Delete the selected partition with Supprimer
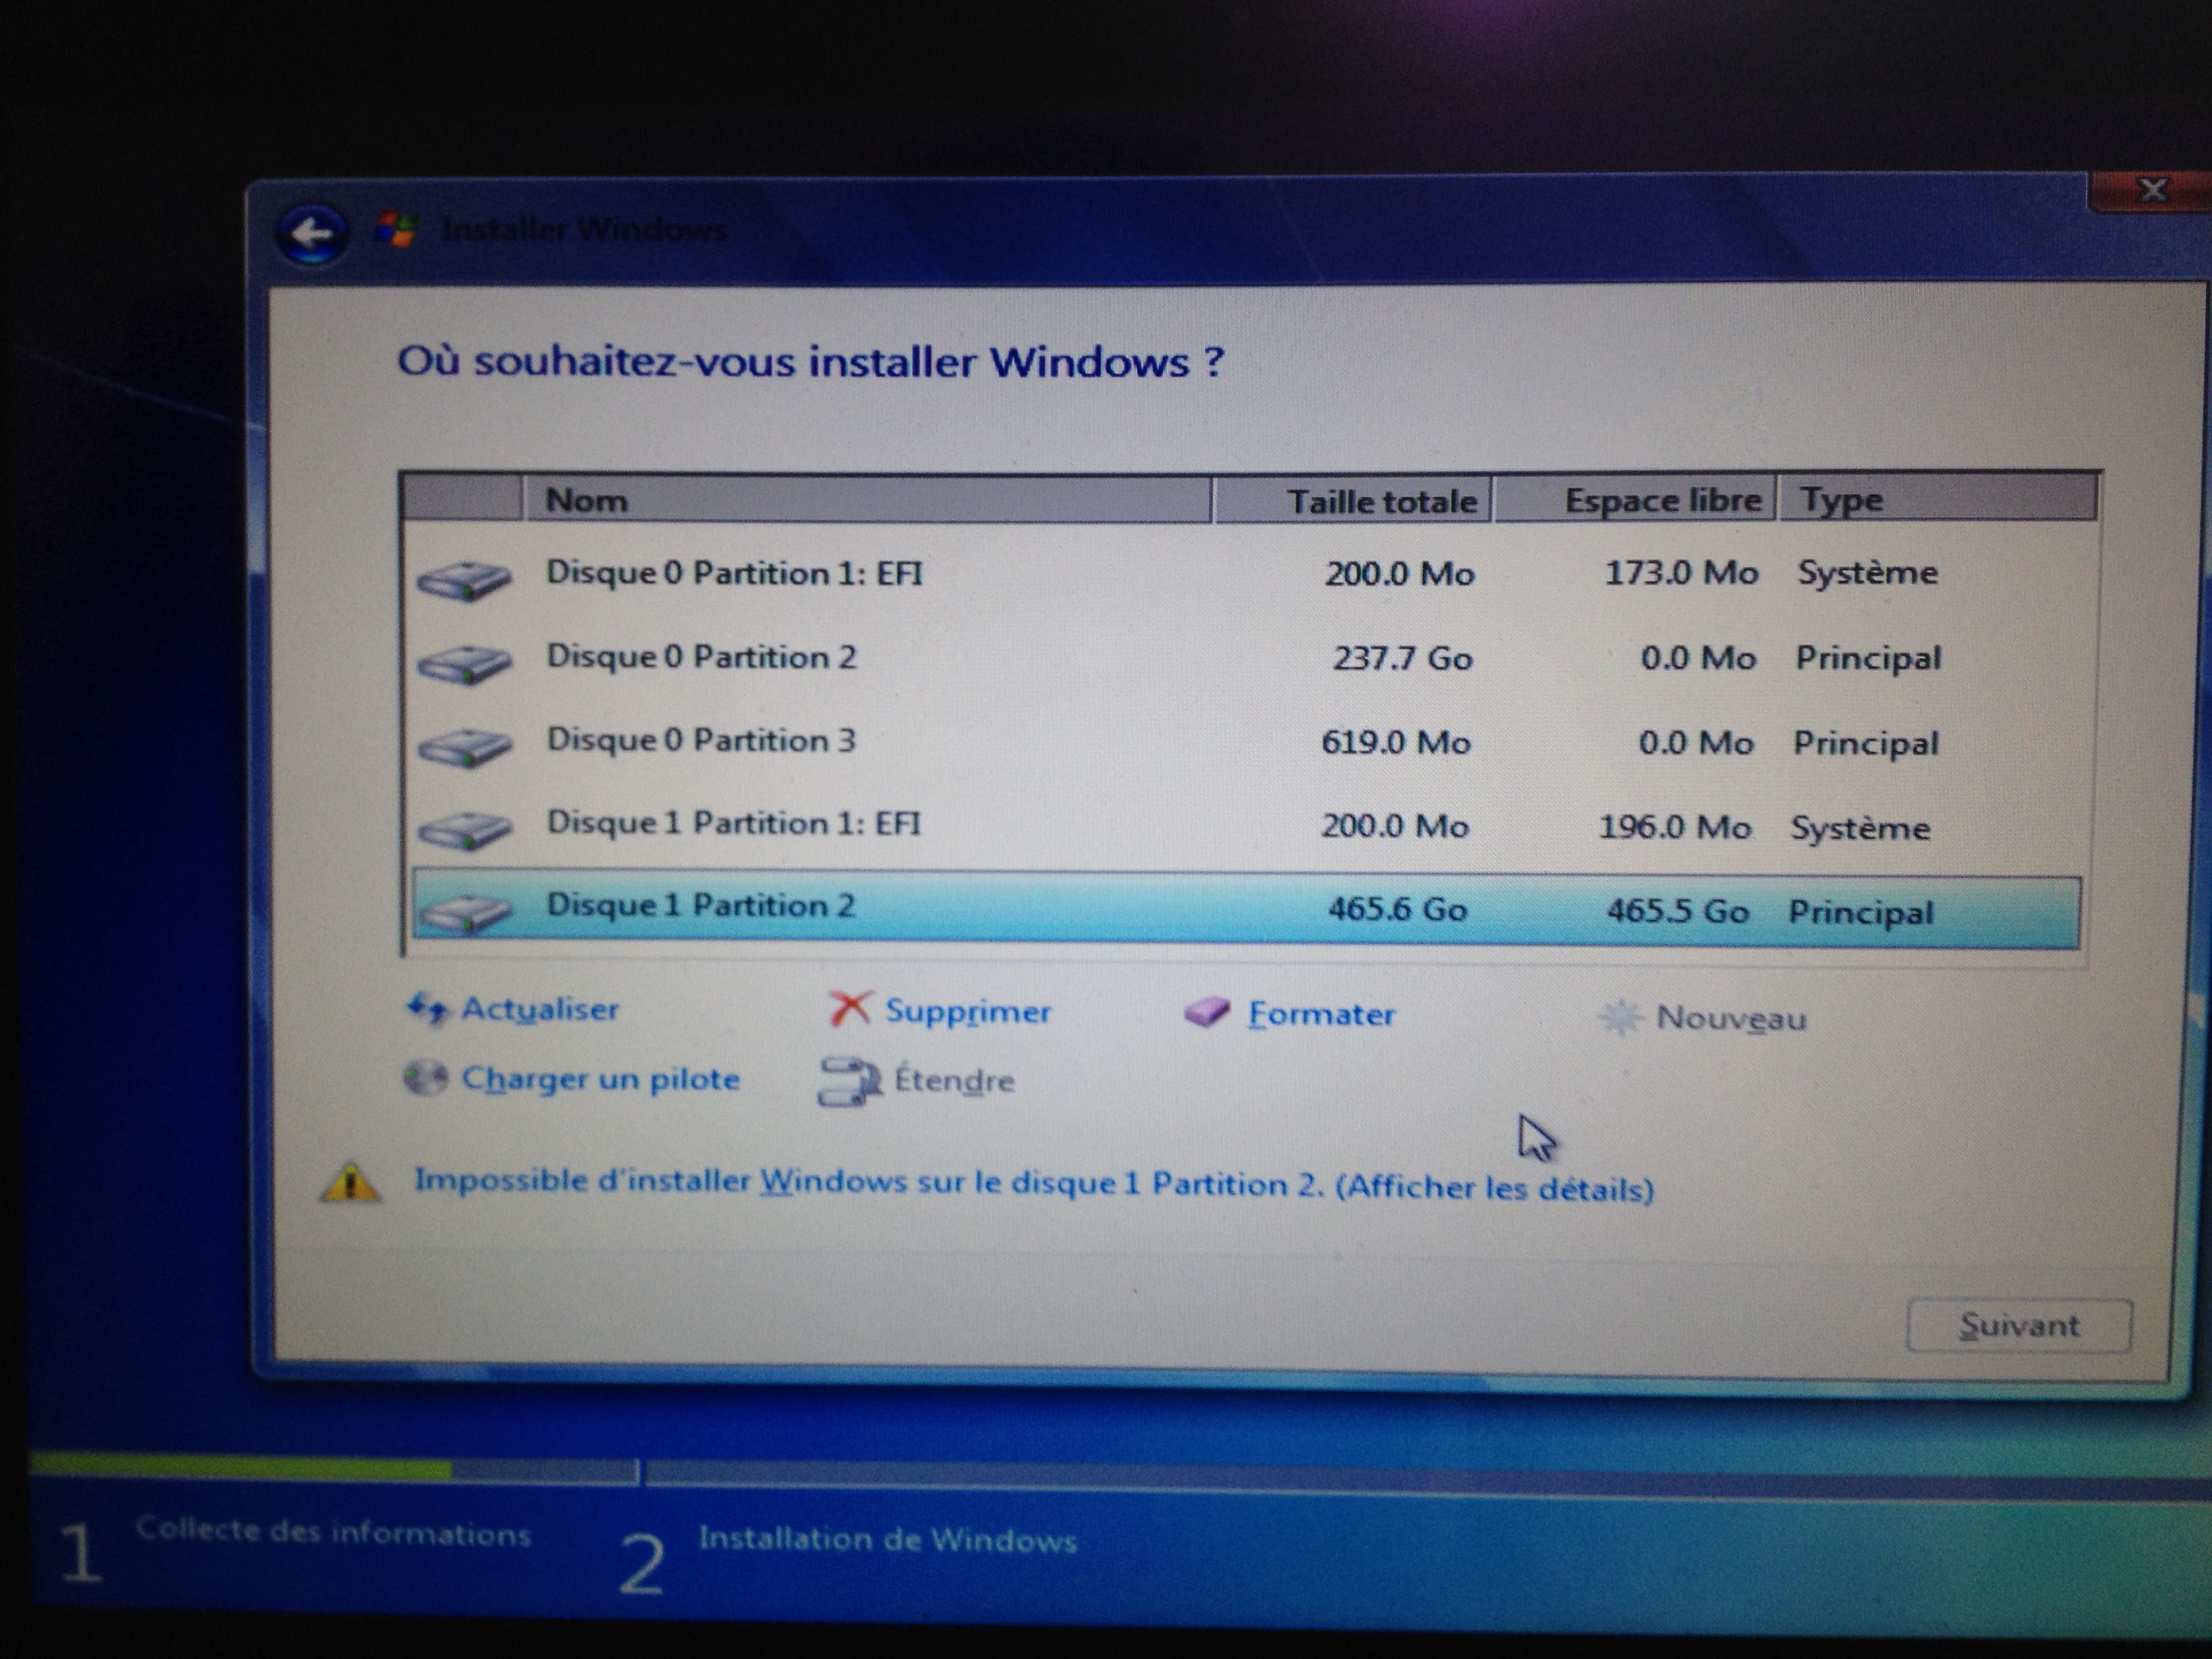 pyautogui.click(x=968, y=1012)
